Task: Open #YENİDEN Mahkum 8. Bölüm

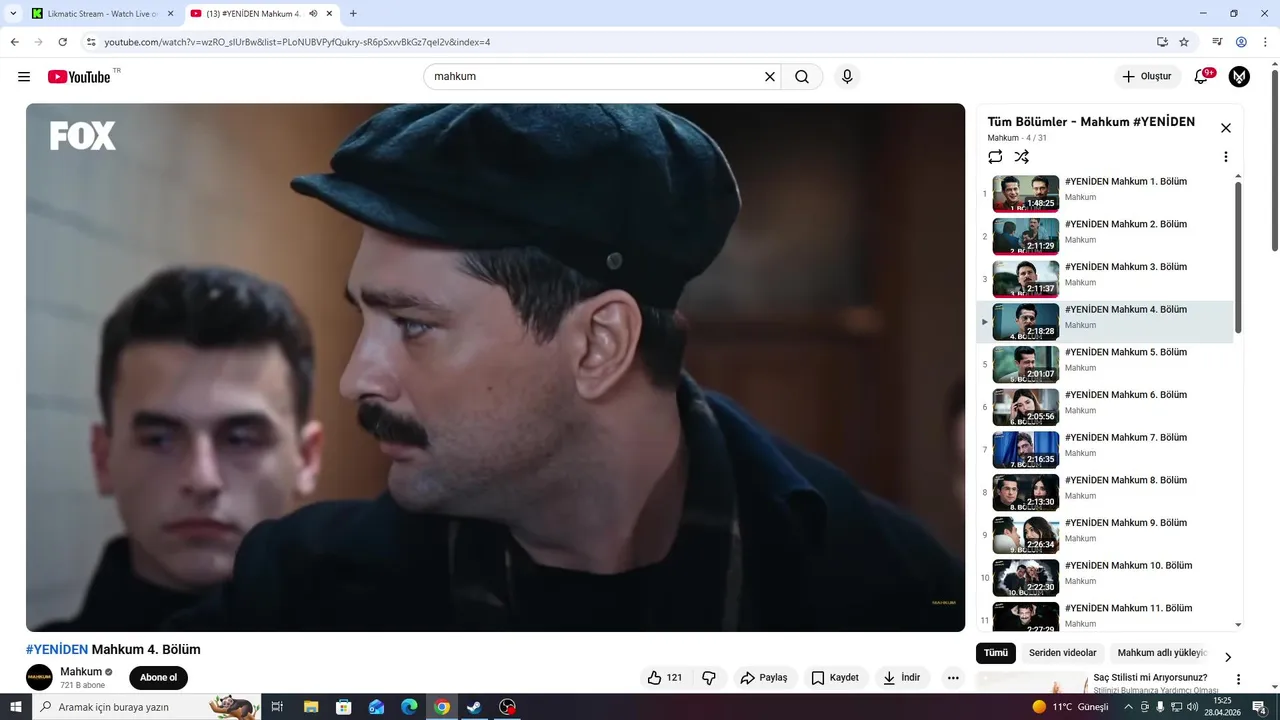Action: tap(1106, 493)
